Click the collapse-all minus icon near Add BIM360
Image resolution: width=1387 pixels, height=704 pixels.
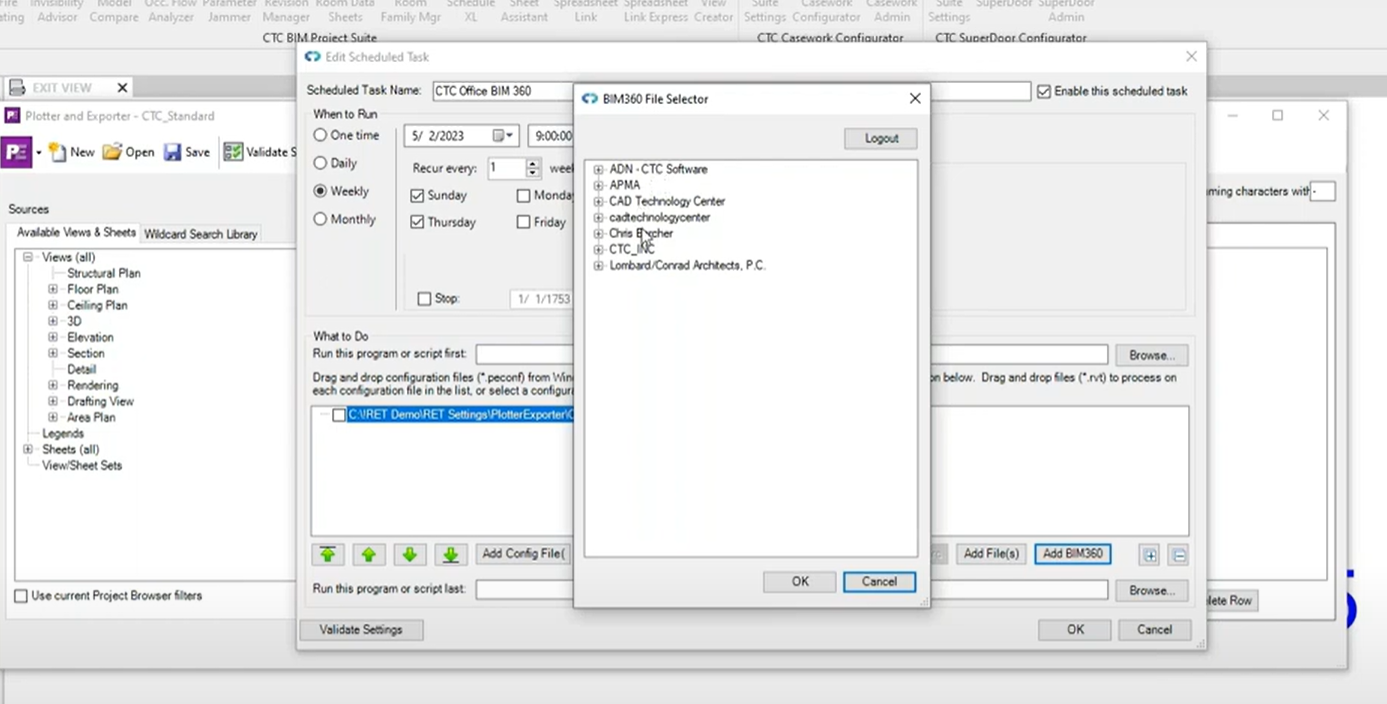coord(1179,555)
